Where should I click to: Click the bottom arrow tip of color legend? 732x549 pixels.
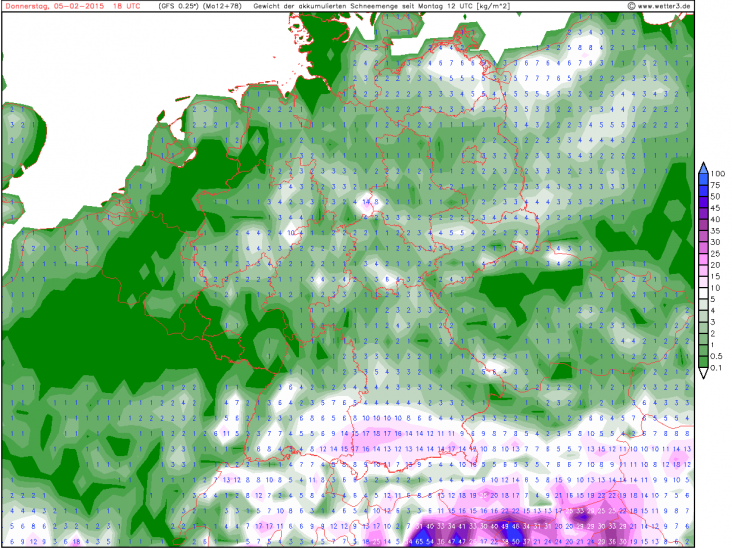pyautogui.click(x=702, y=377)
